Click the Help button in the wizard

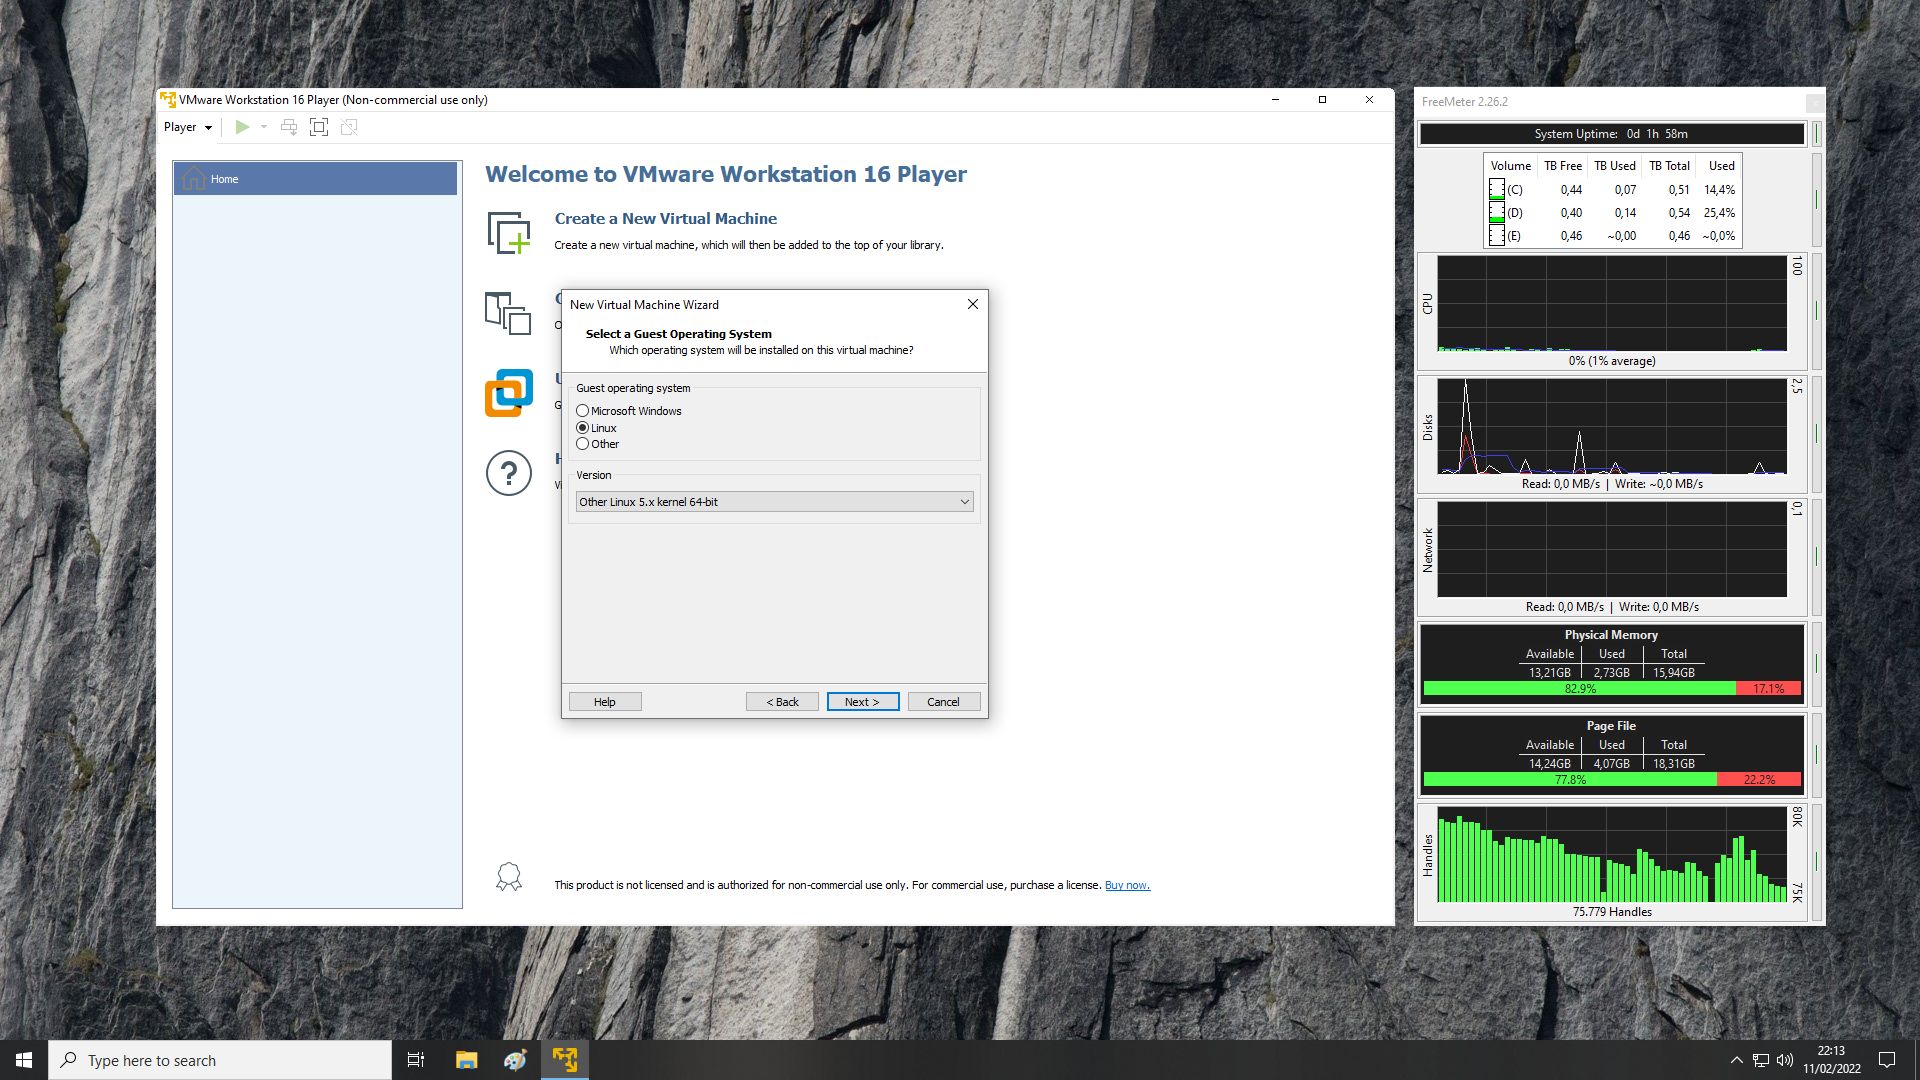pos(605,702)
